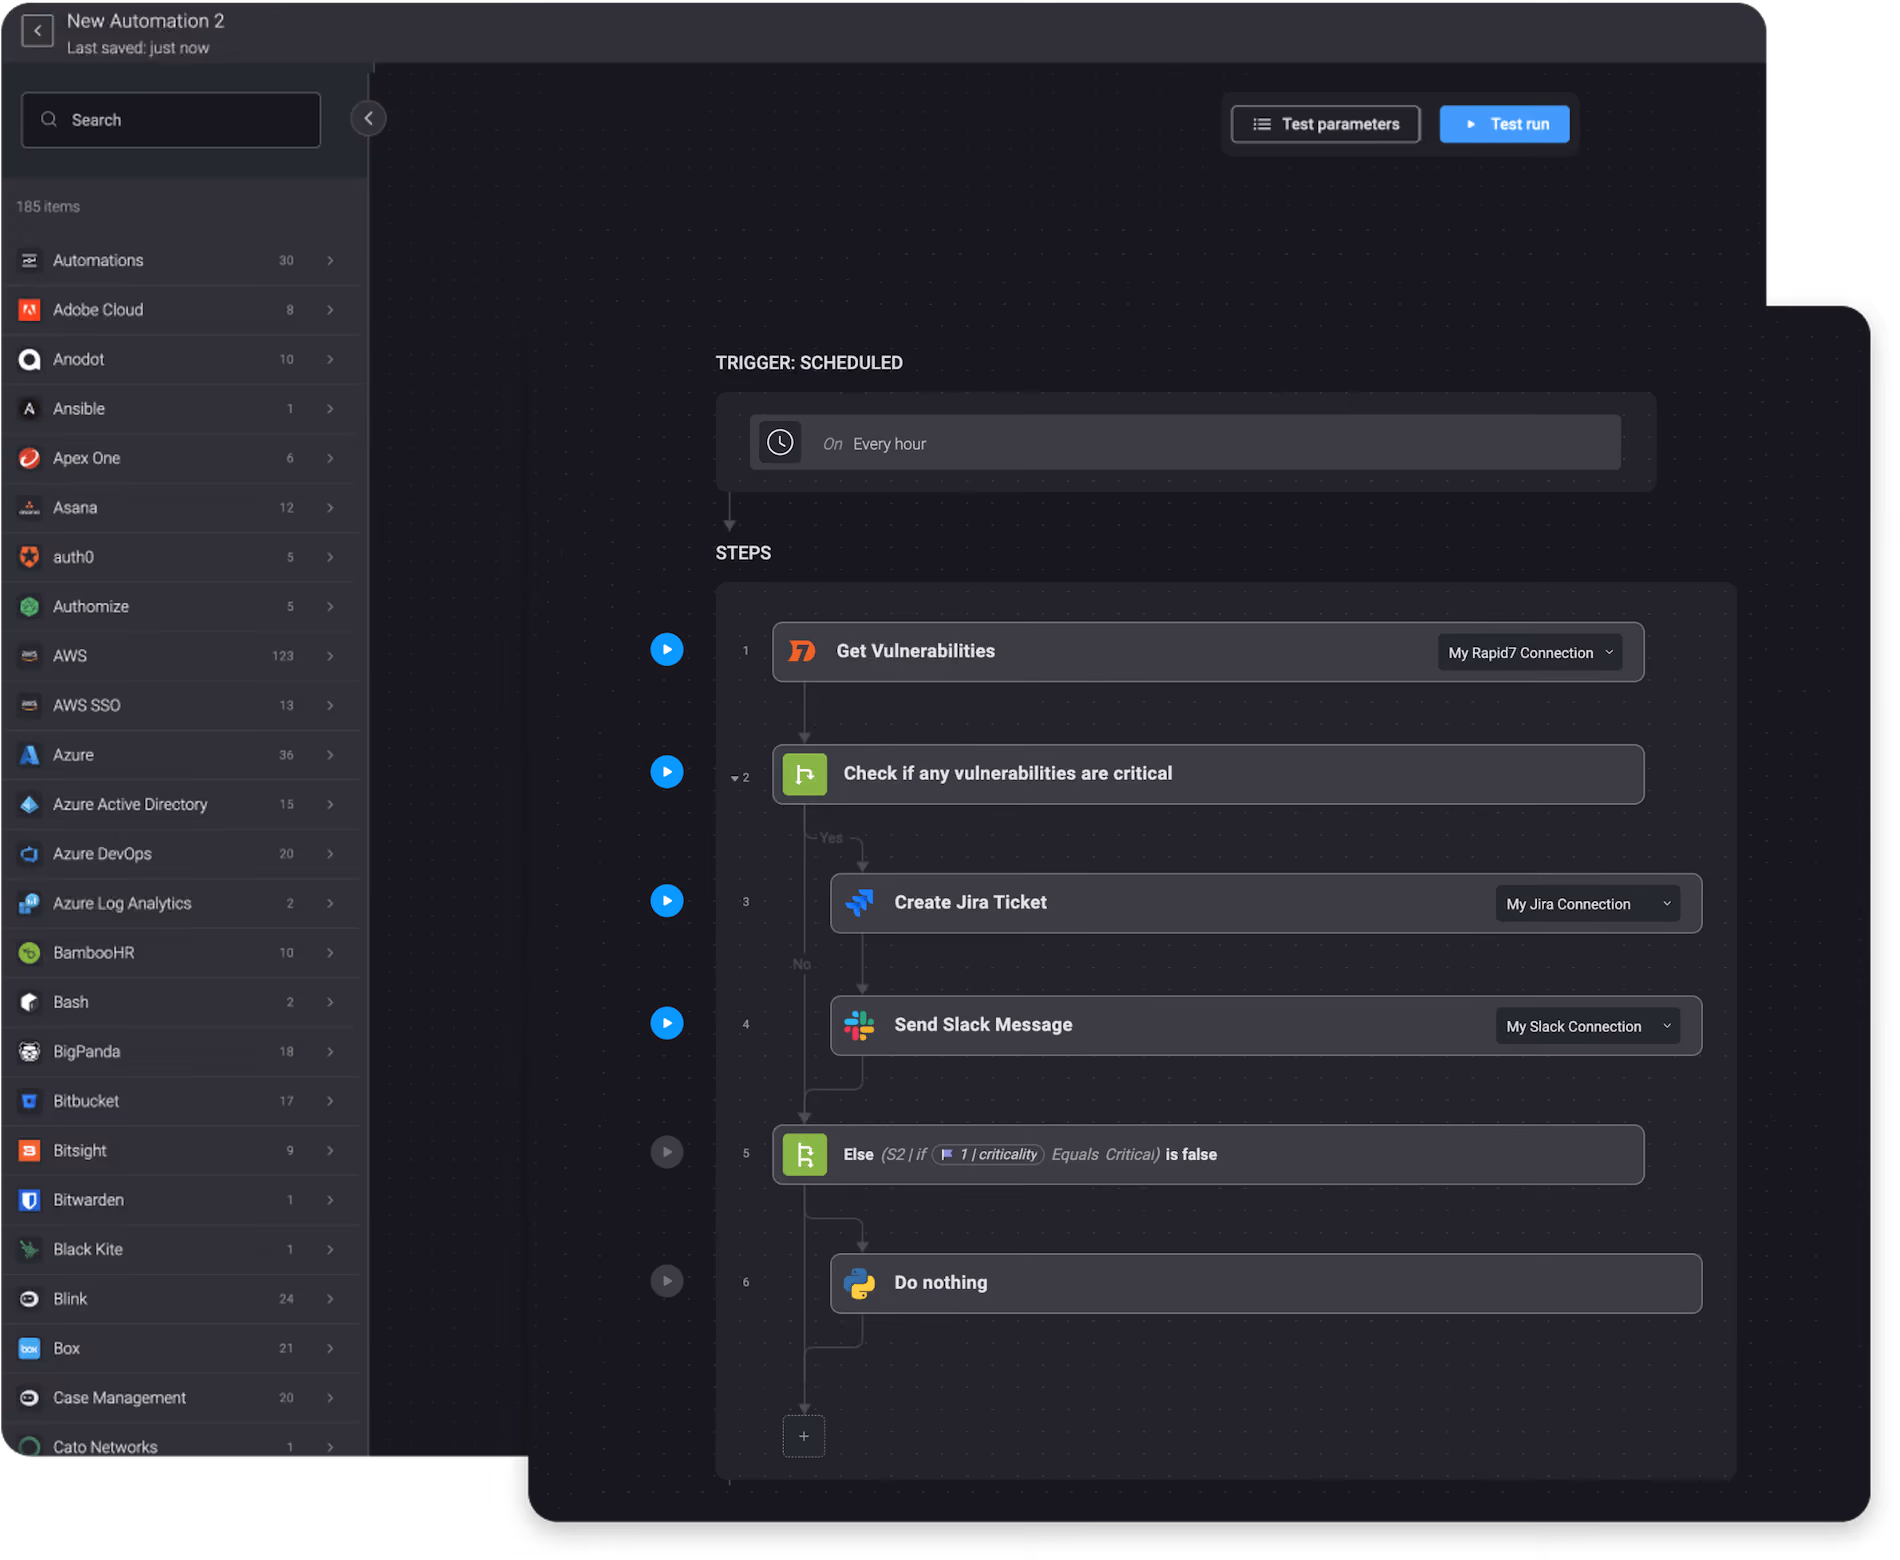Click the auth0 shield icon

pos(30,557)
